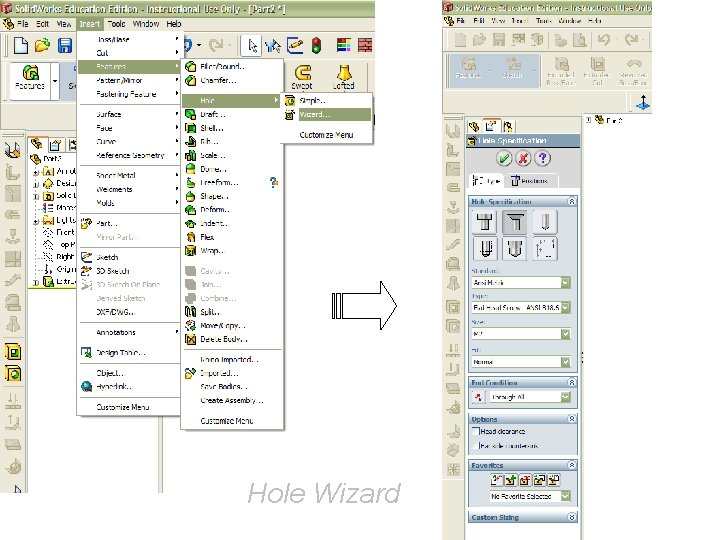Enable the Far side countersink checkbox
This screenshot has width=720, height=540.
pos(476,445)
